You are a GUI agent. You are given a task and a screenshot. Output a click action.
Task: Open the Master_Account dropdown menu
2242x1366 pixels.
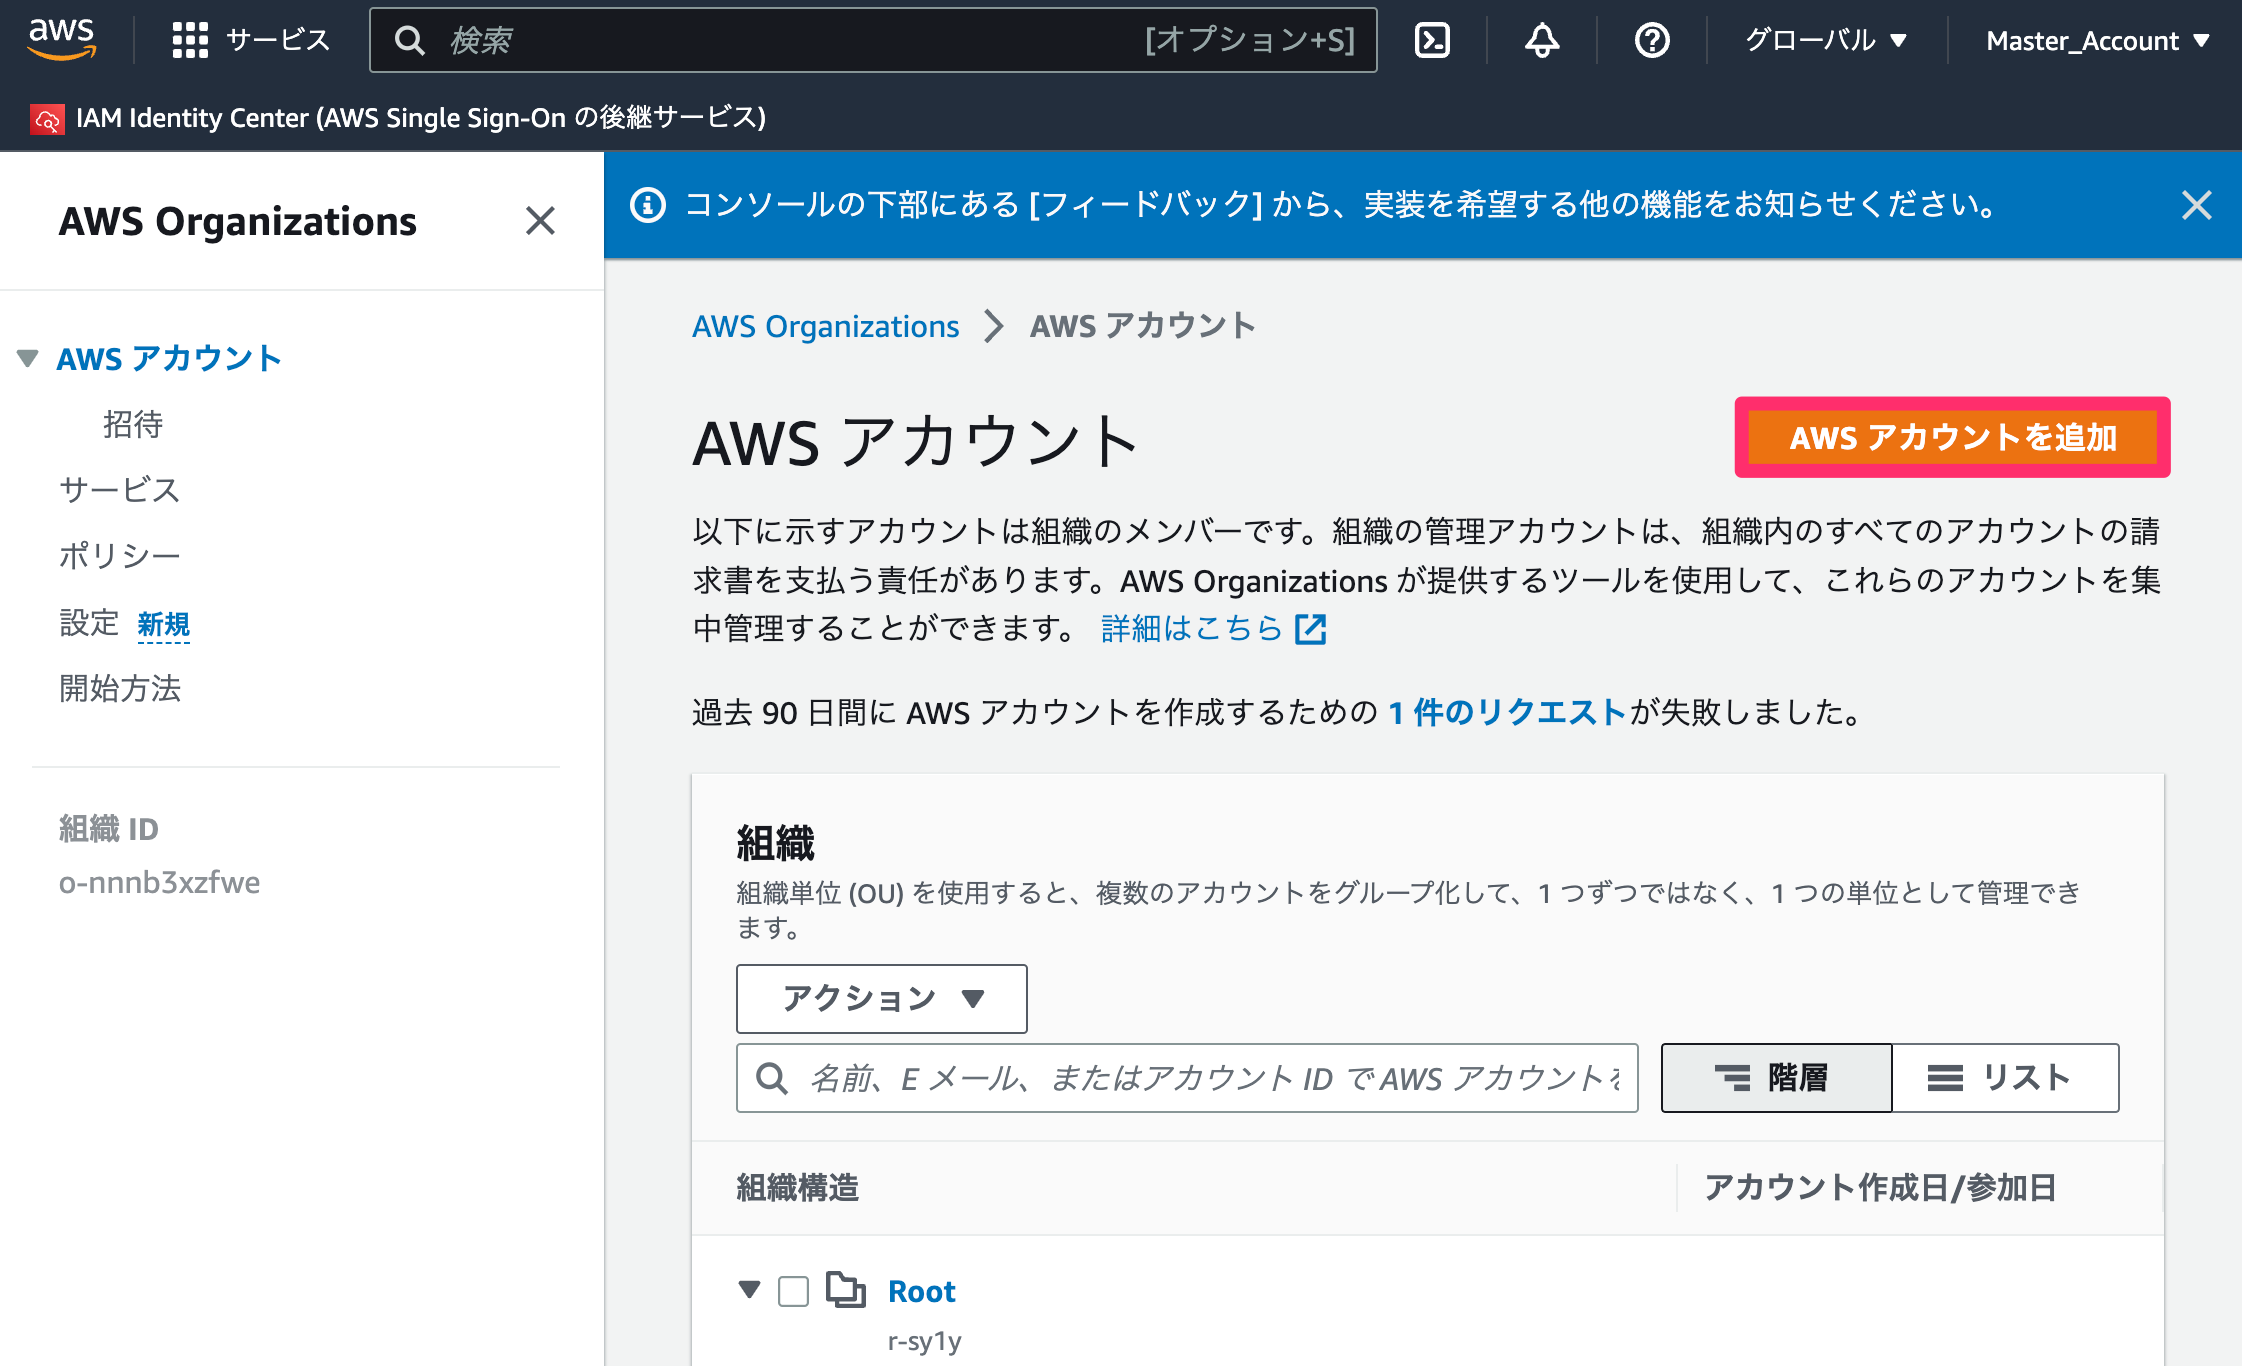point(2097,40)
